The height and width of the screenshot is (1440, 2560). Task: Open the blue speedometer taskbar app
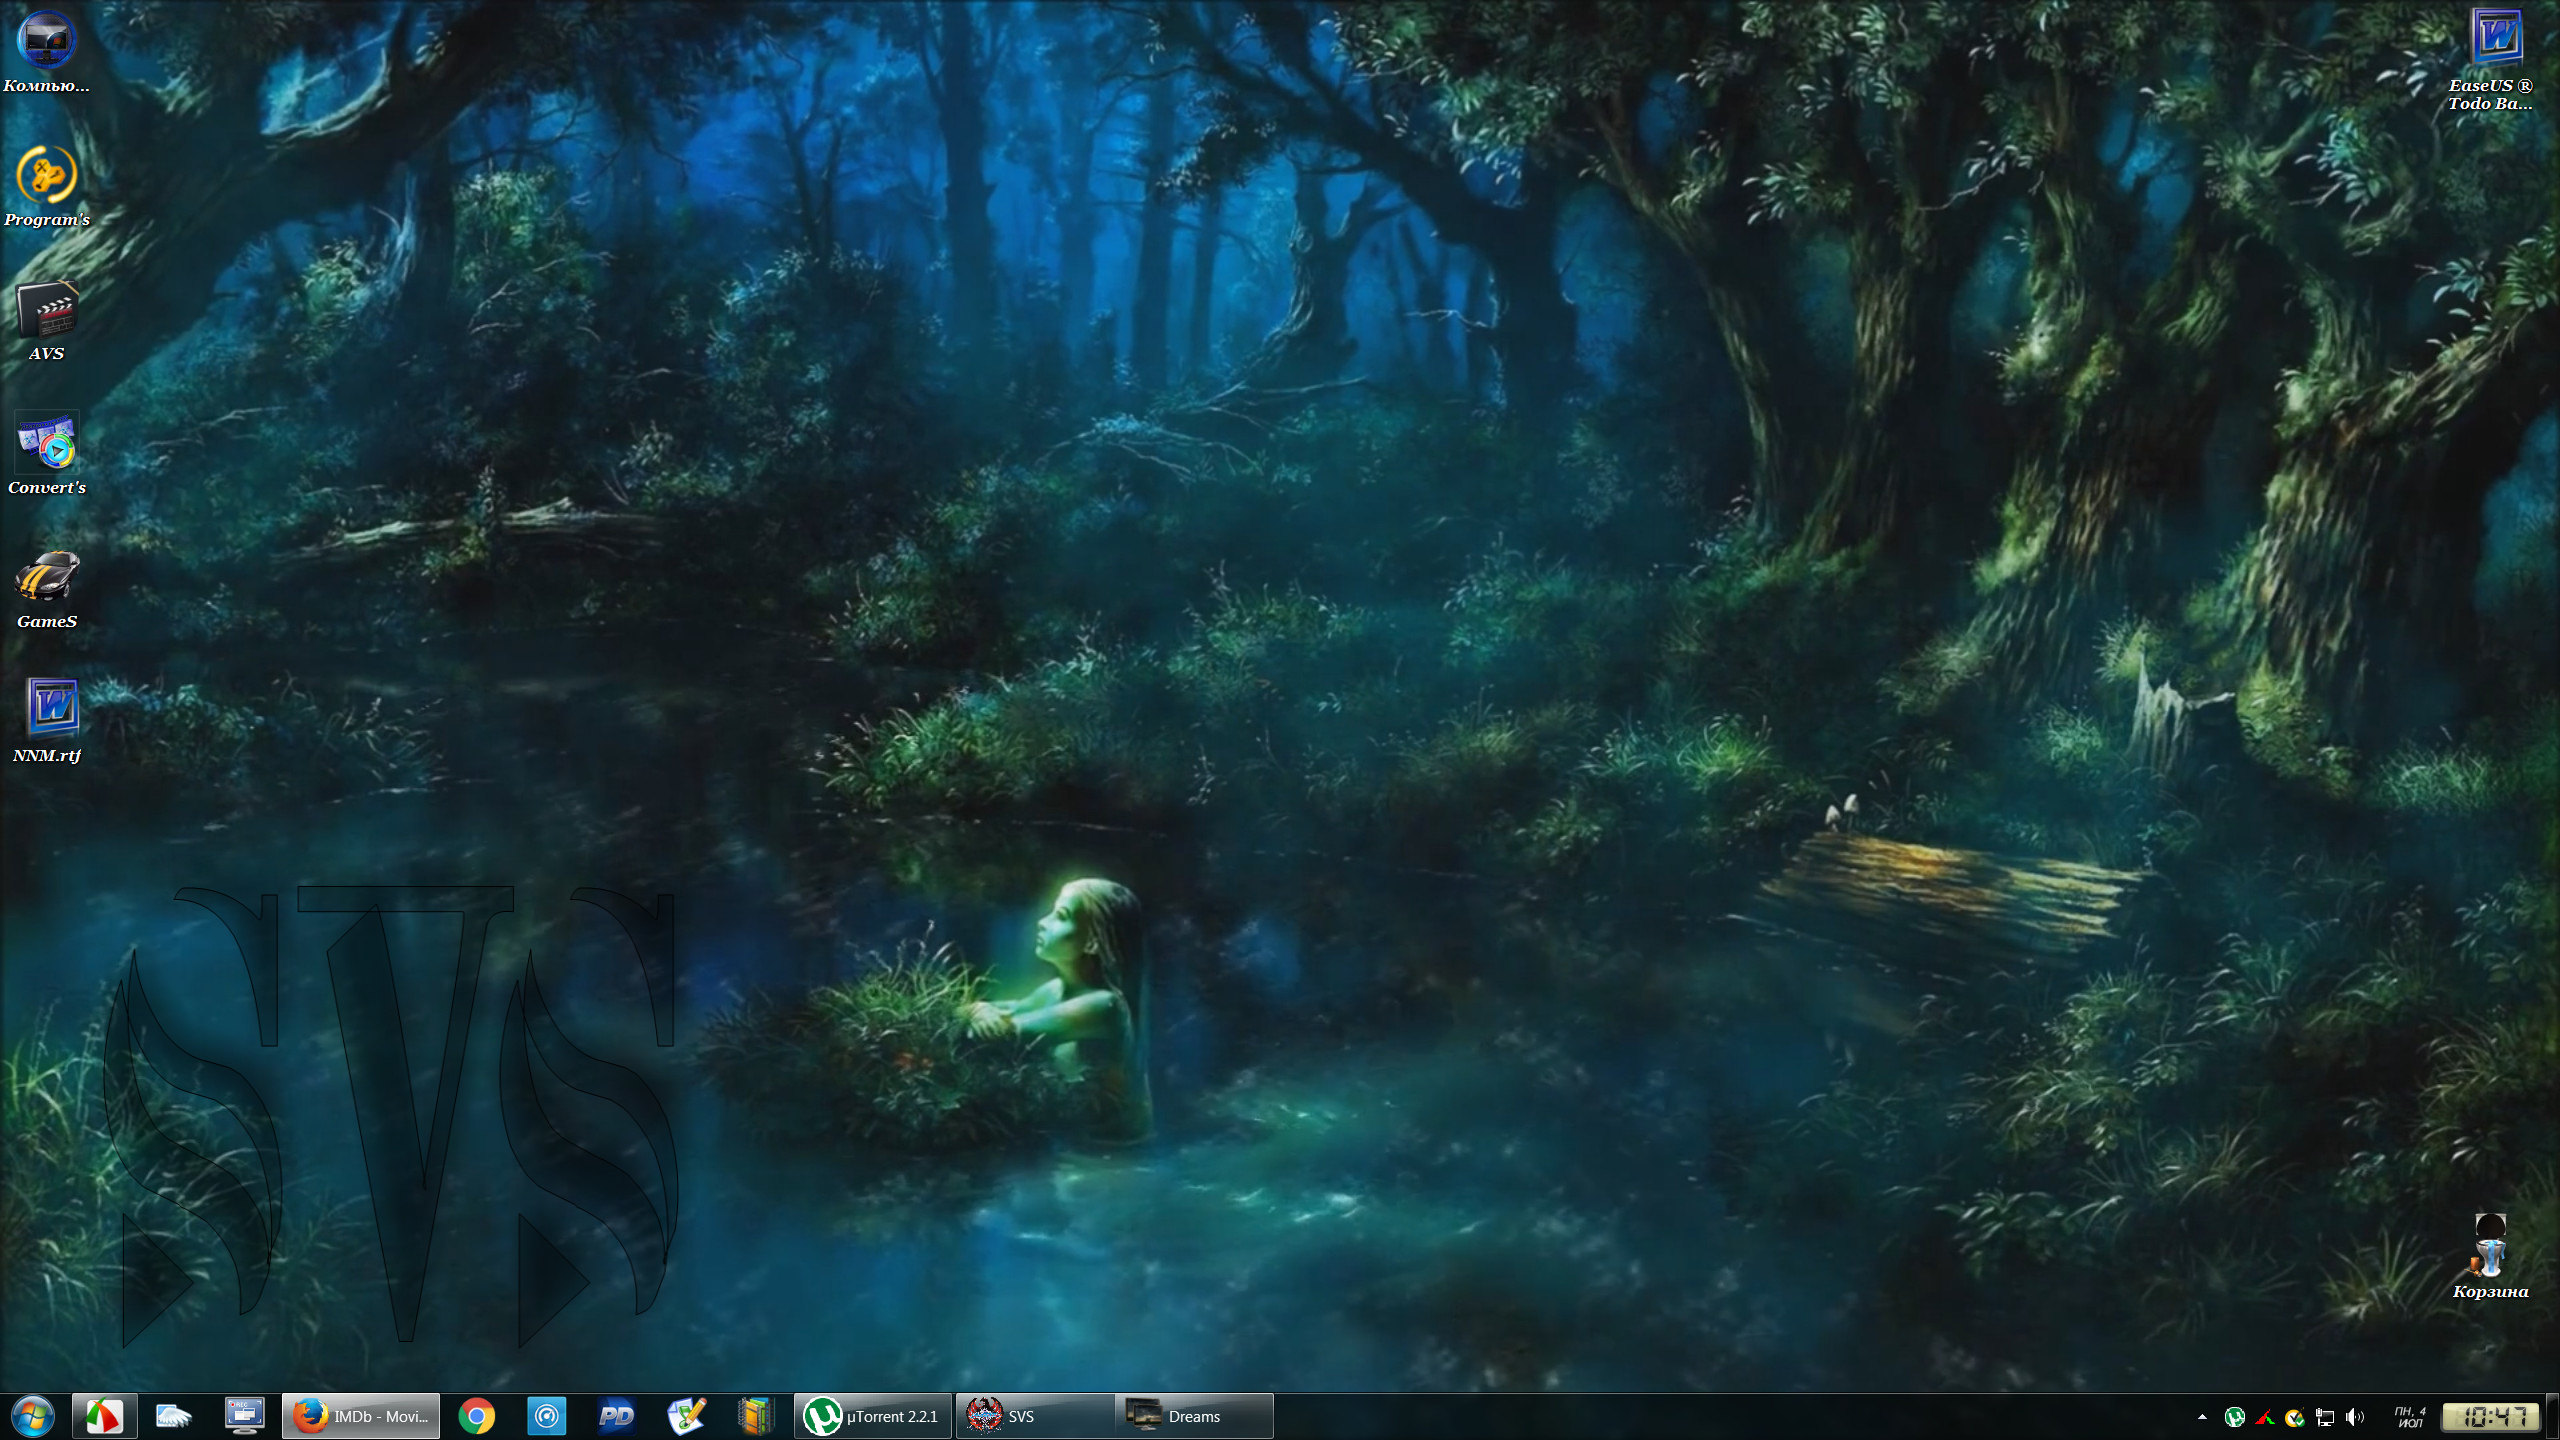click(x=547, y=1416)
